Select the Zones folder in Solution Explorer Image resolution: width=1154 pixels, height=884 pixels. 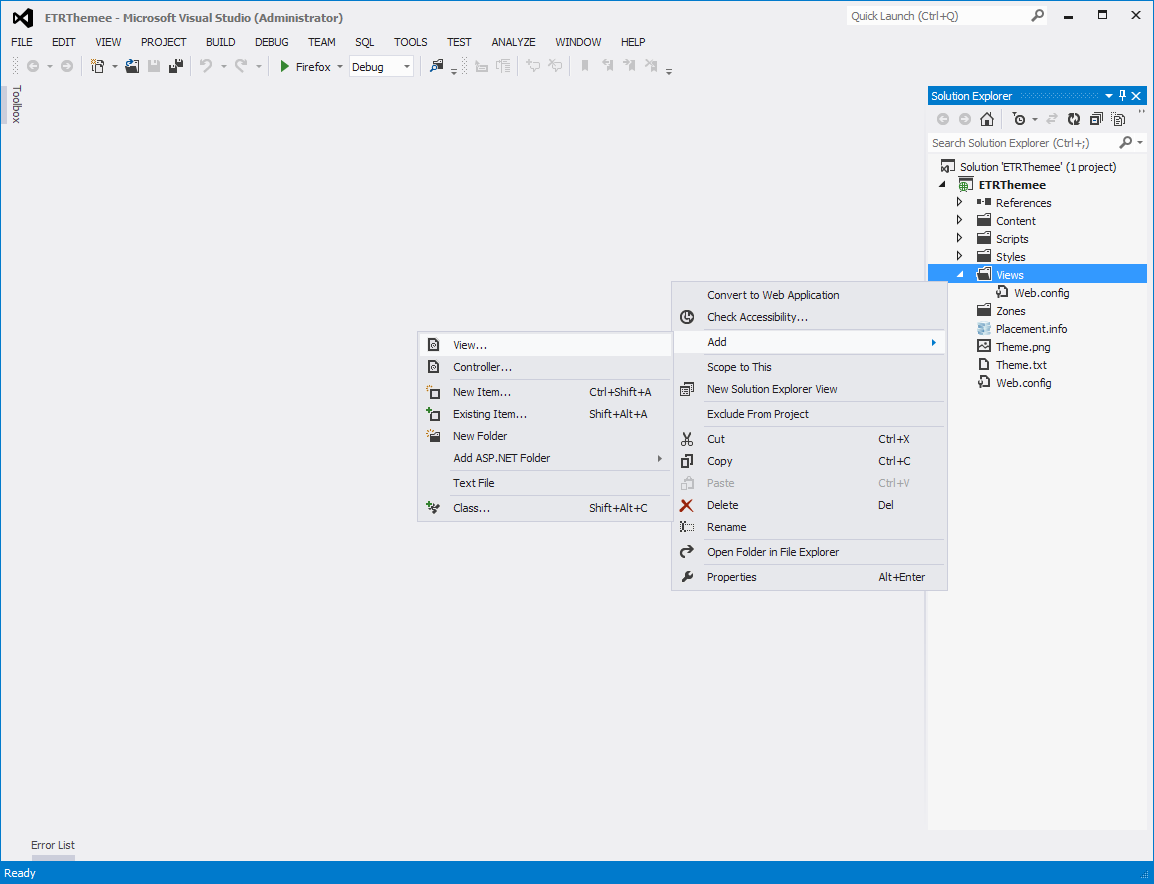[1010, 311]
